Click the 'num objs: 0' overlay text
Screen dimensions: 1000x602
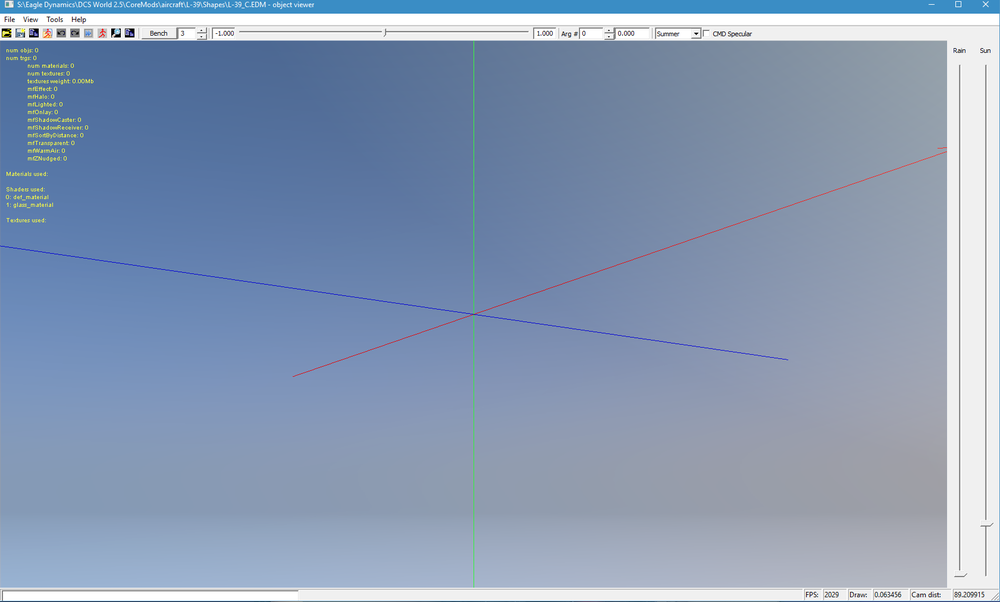[22, 50]
